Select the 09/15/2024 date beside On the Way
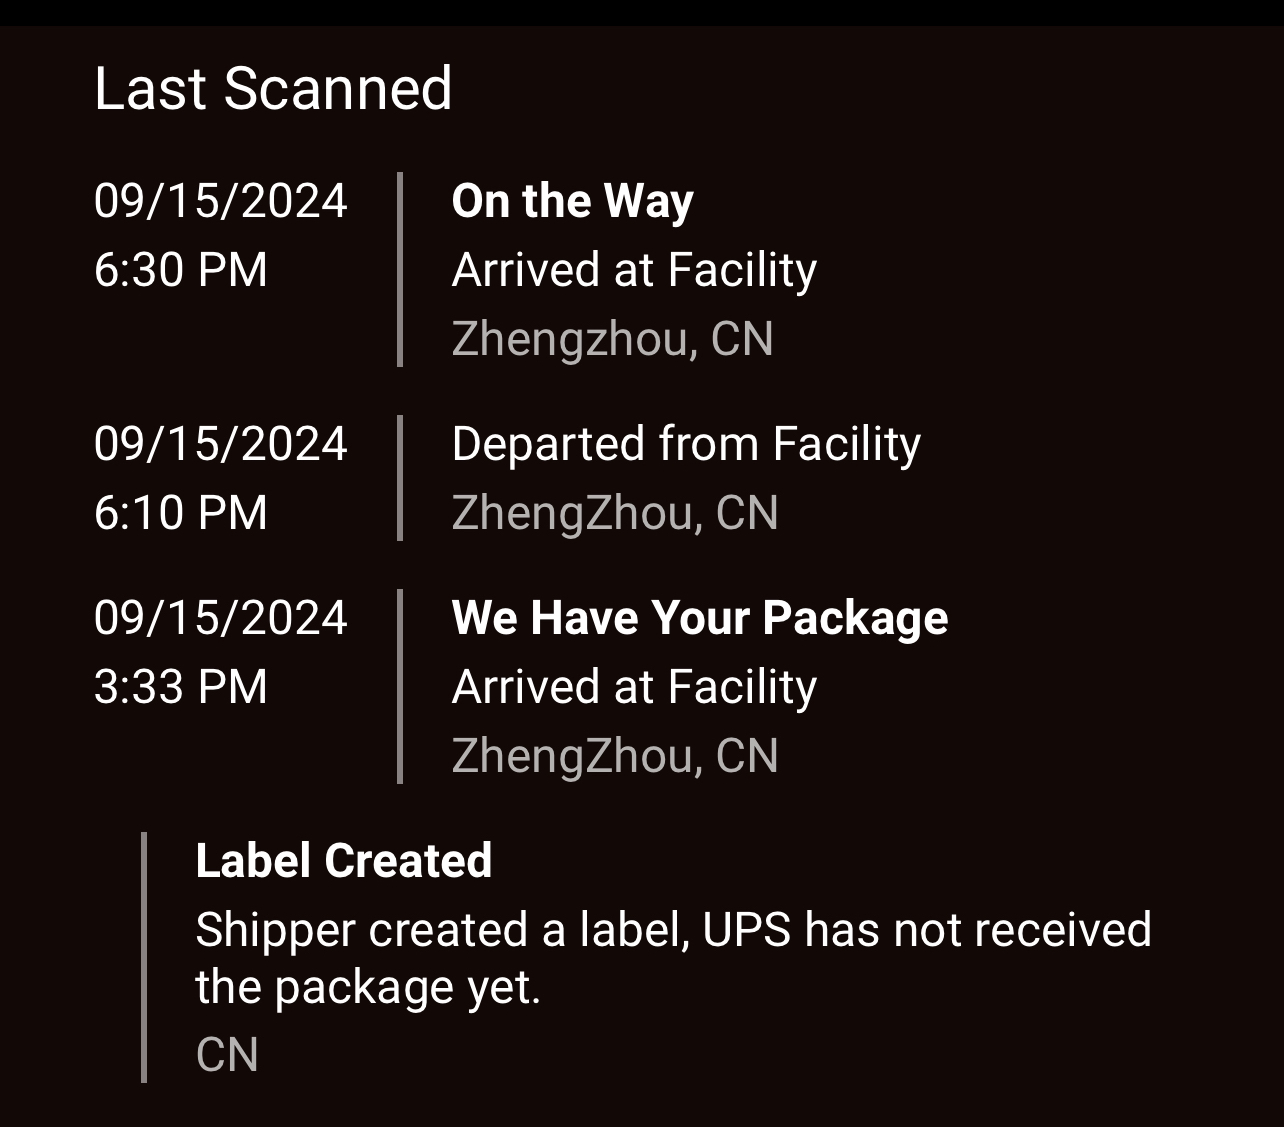Viewport: 1284px width, 1127px height. [x=221, y=201]
